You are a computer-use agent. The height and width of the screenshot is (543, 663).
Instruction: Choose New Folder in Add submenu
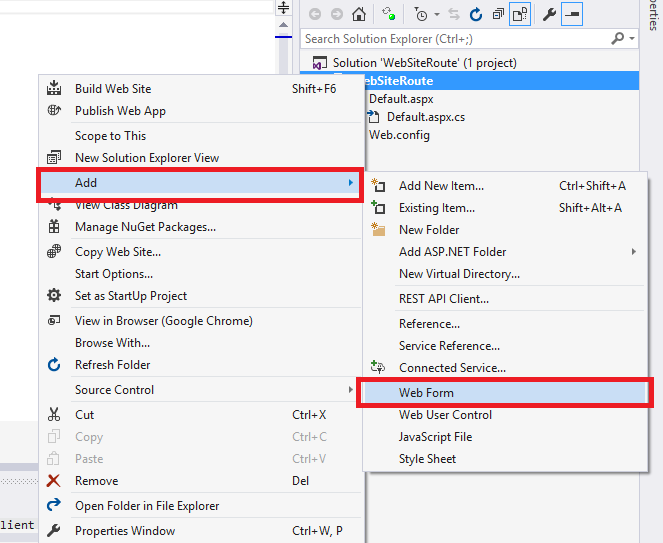pyautogui.click(x=505, y=230)
